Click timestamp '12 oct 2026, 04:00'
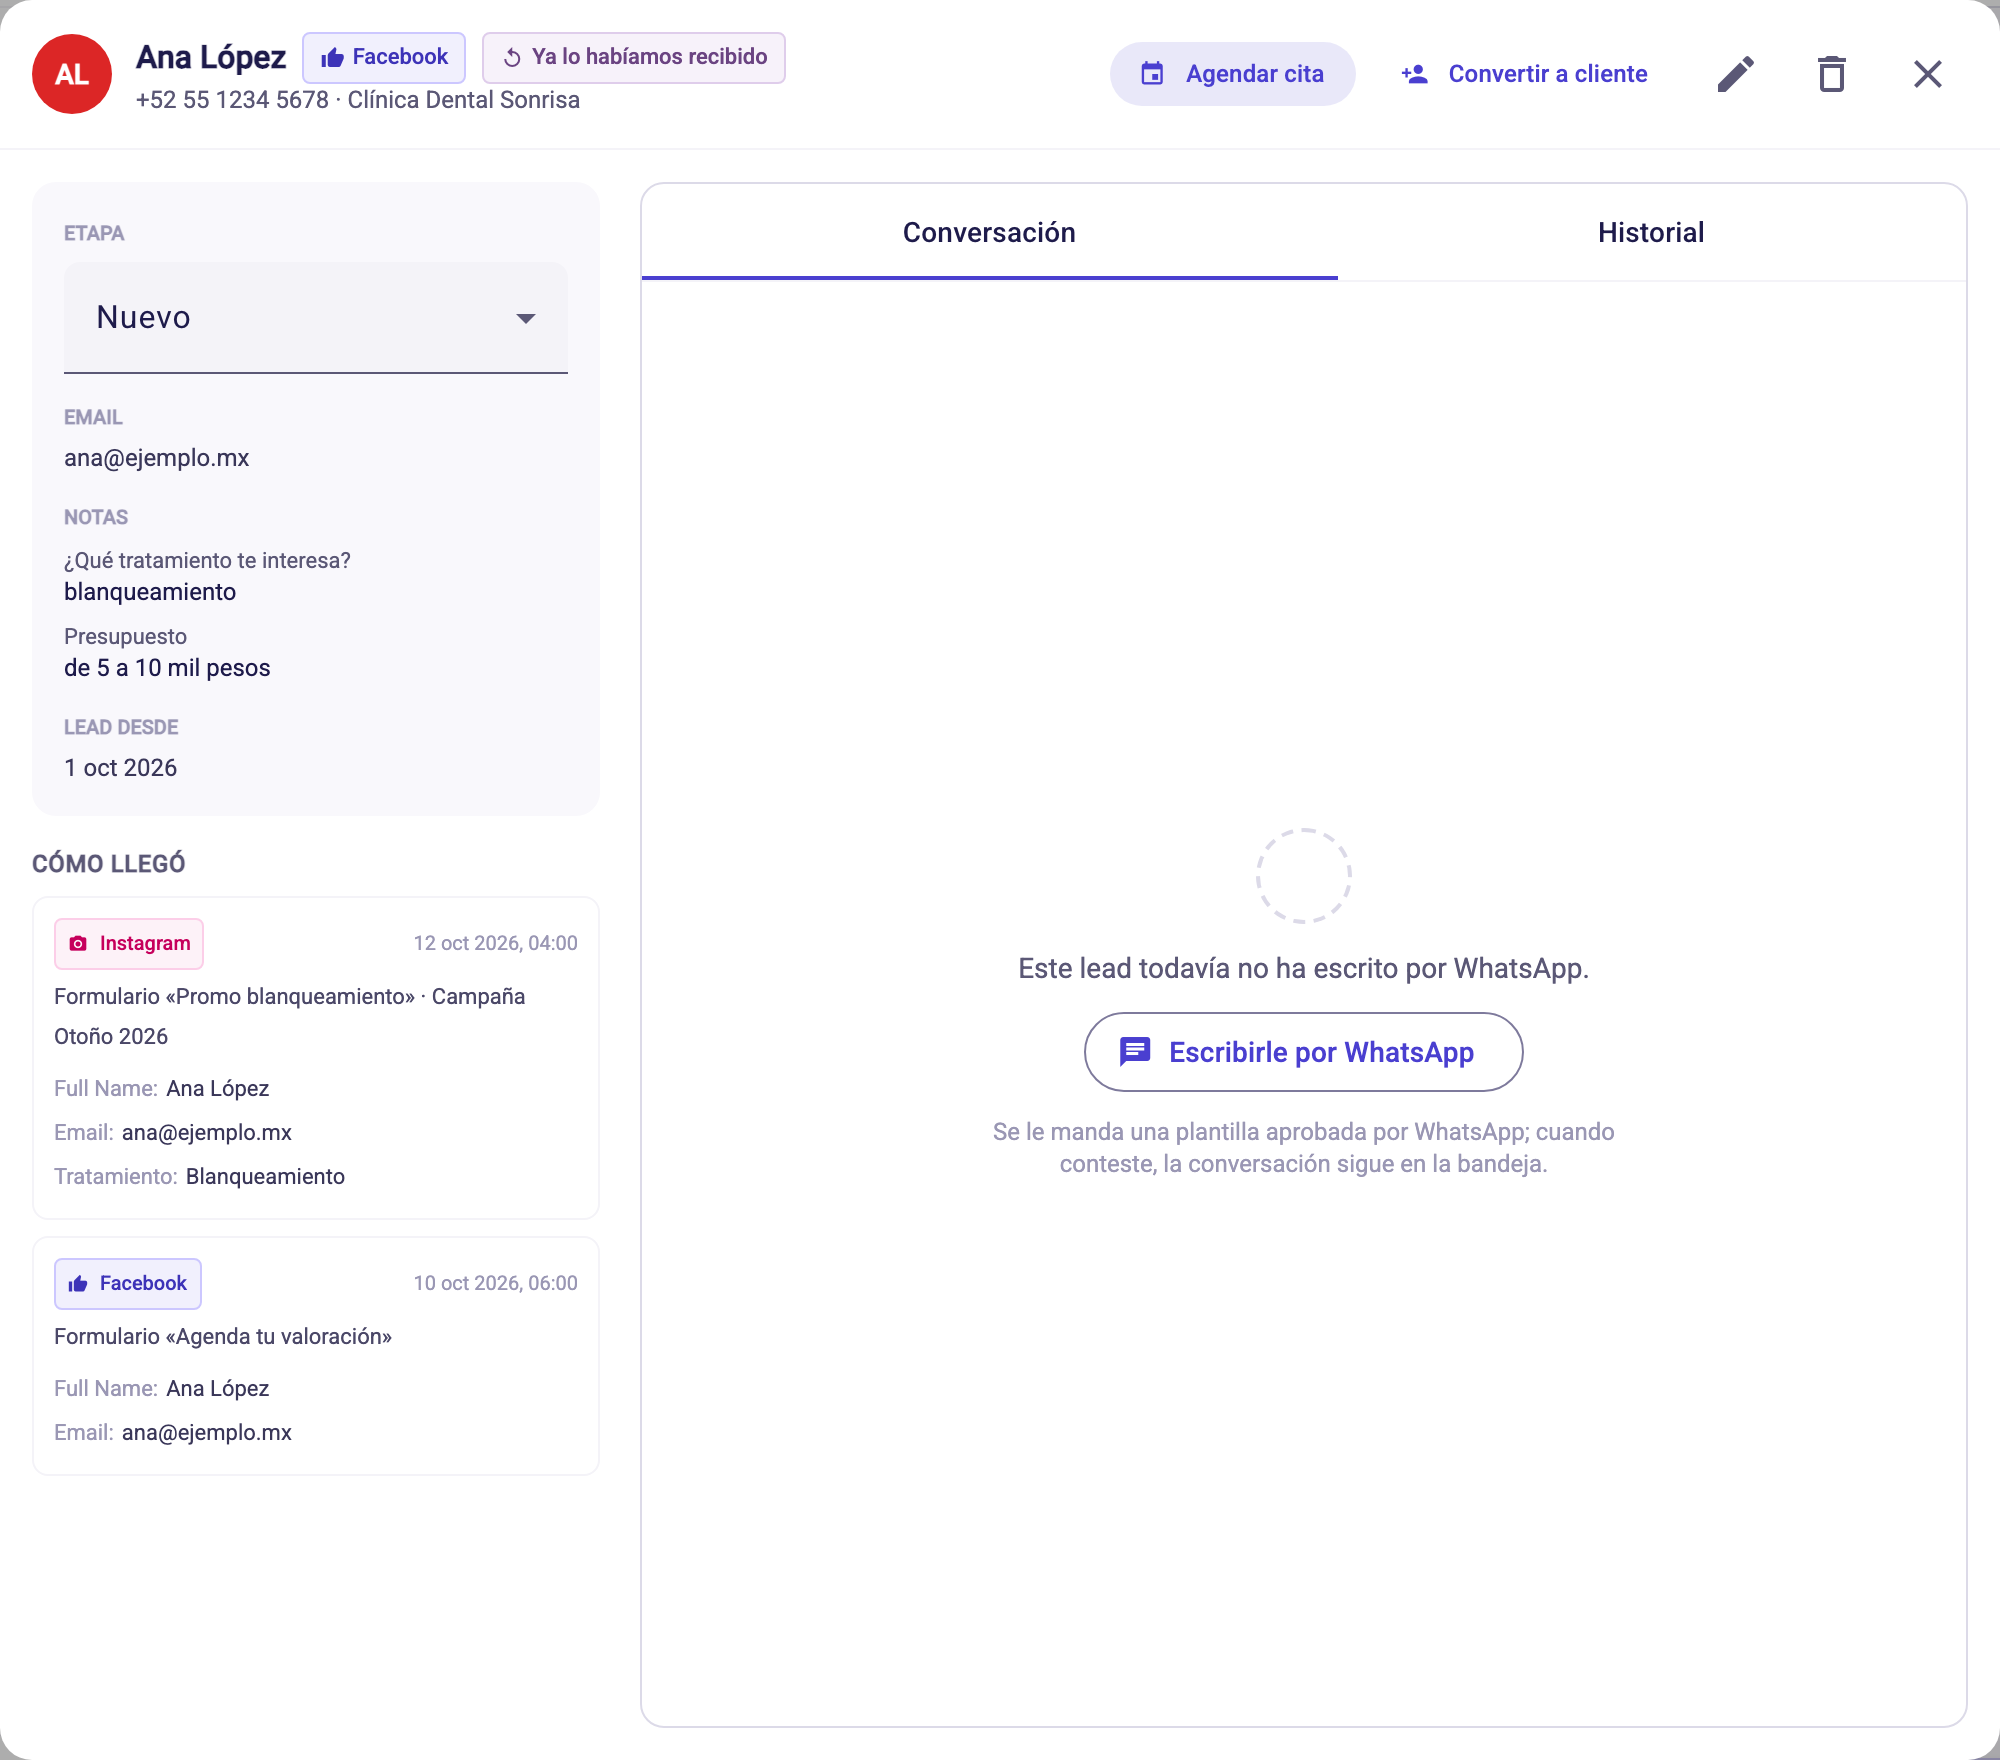The width and height of the screenshot is (2000, 1760). 496,943
